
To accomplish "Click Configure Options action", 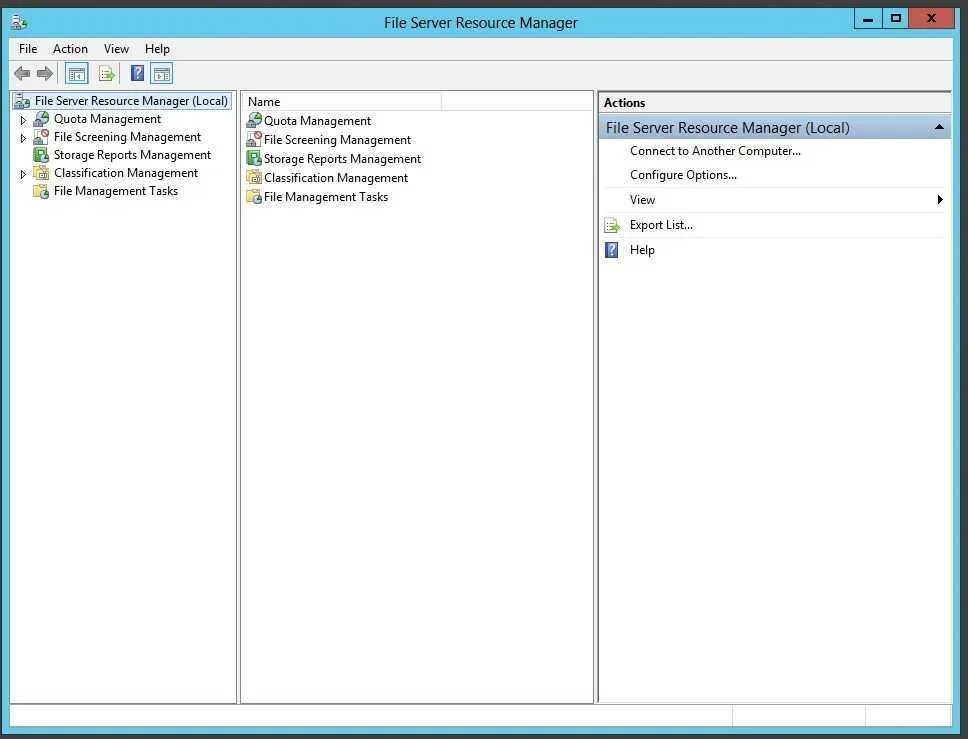I will point(683,175).
